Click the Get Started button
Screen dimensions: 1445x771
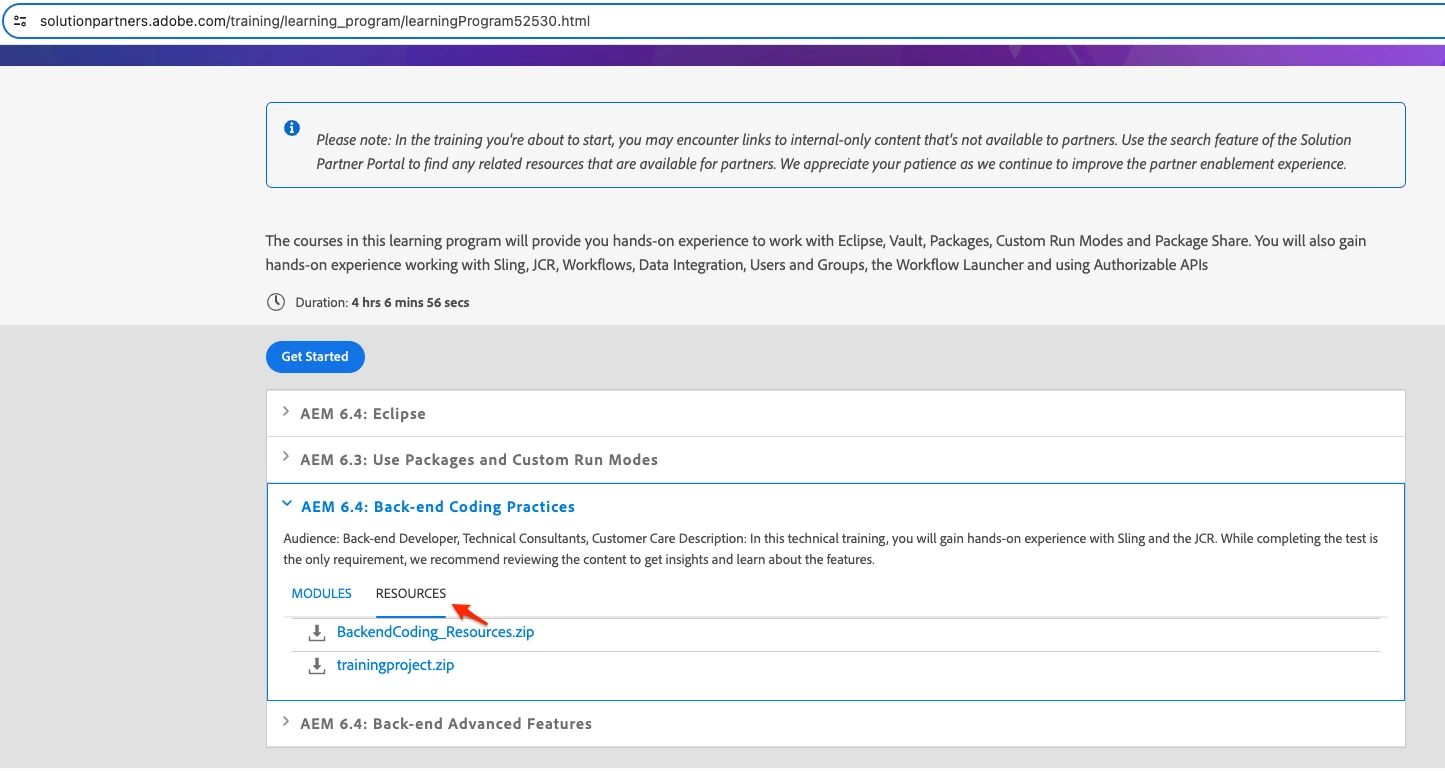pyautogui.click(x=315, y=356)
